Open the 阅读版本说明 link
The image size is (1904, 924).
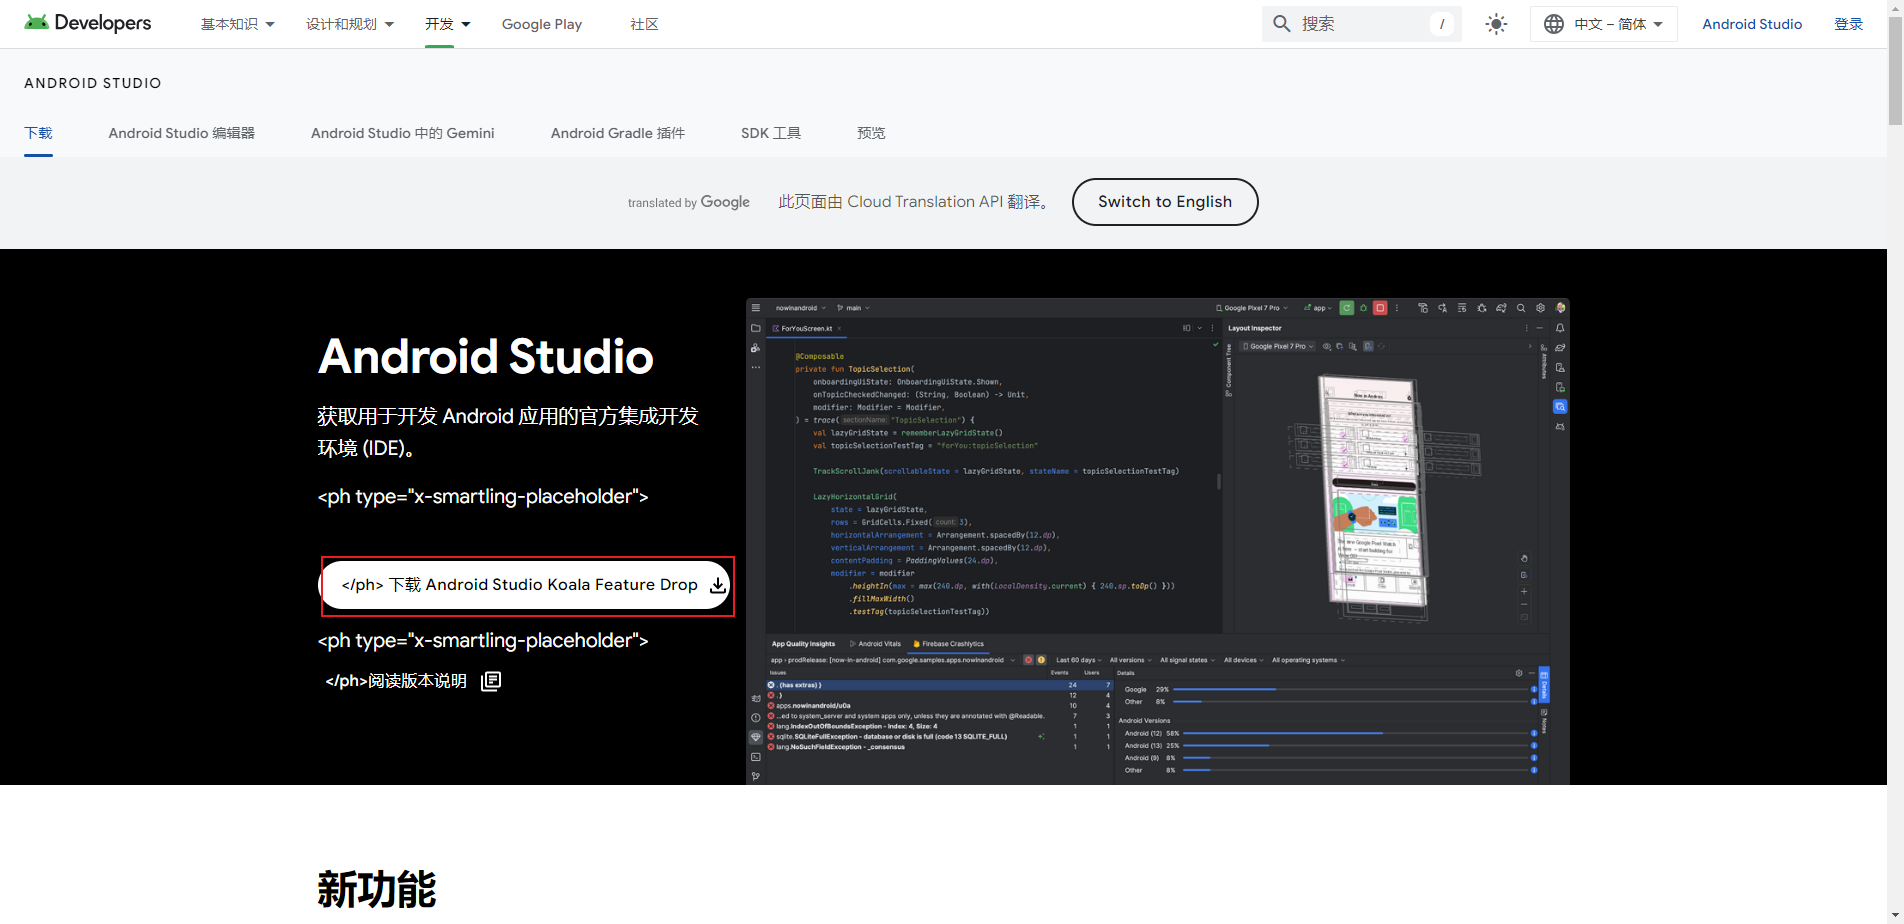tap(396, 681)
